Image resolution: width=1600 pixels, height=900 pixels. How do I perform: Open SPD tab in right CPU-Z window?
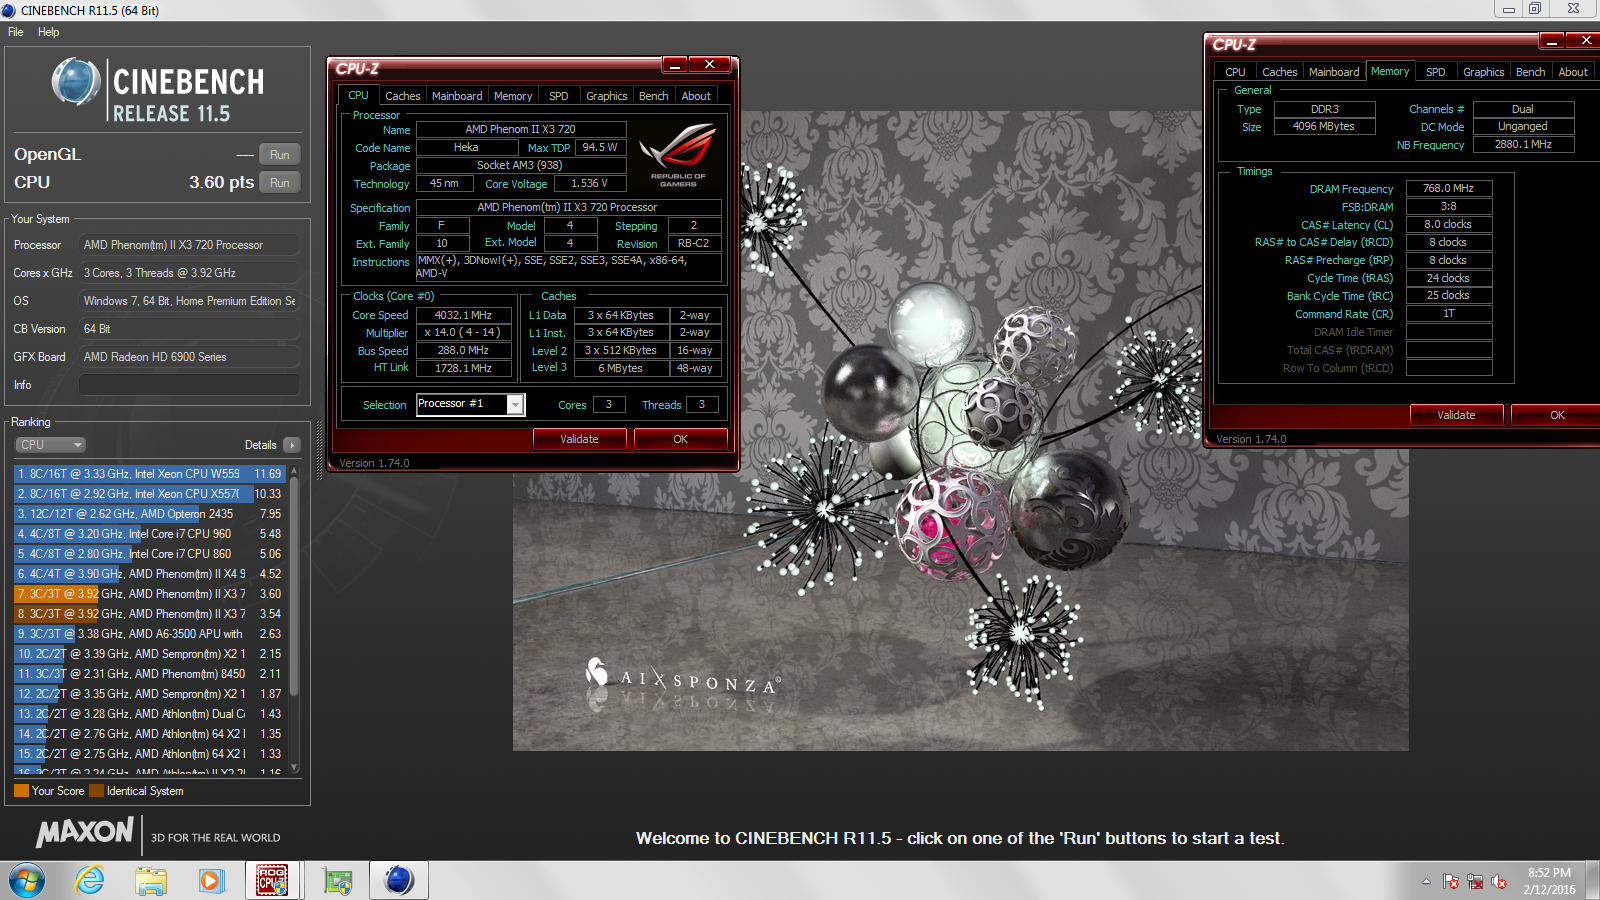(1436, 72)
